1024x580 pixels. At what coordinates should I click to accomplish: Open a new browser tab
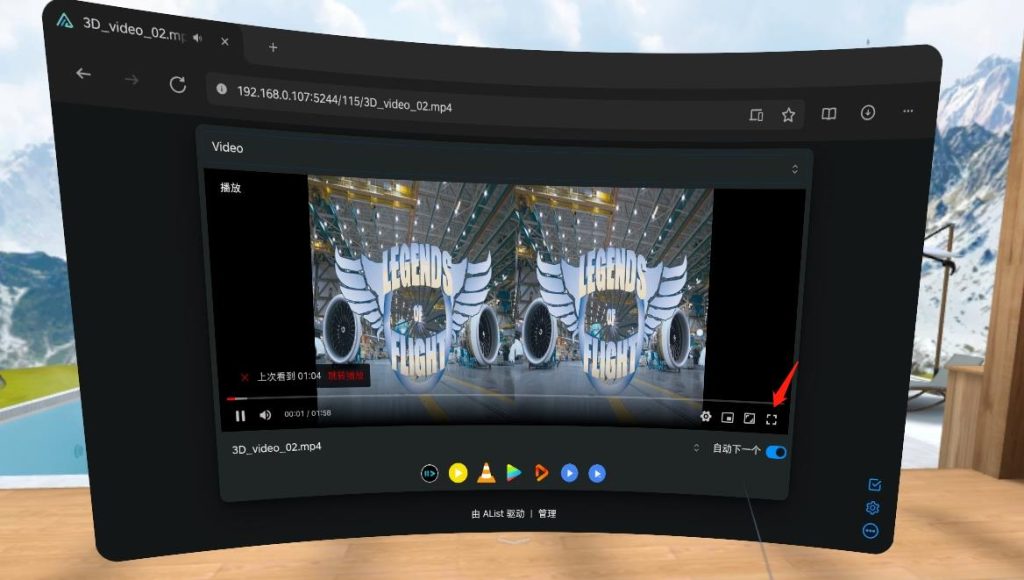pyautogui.click(x=273, y=47)
